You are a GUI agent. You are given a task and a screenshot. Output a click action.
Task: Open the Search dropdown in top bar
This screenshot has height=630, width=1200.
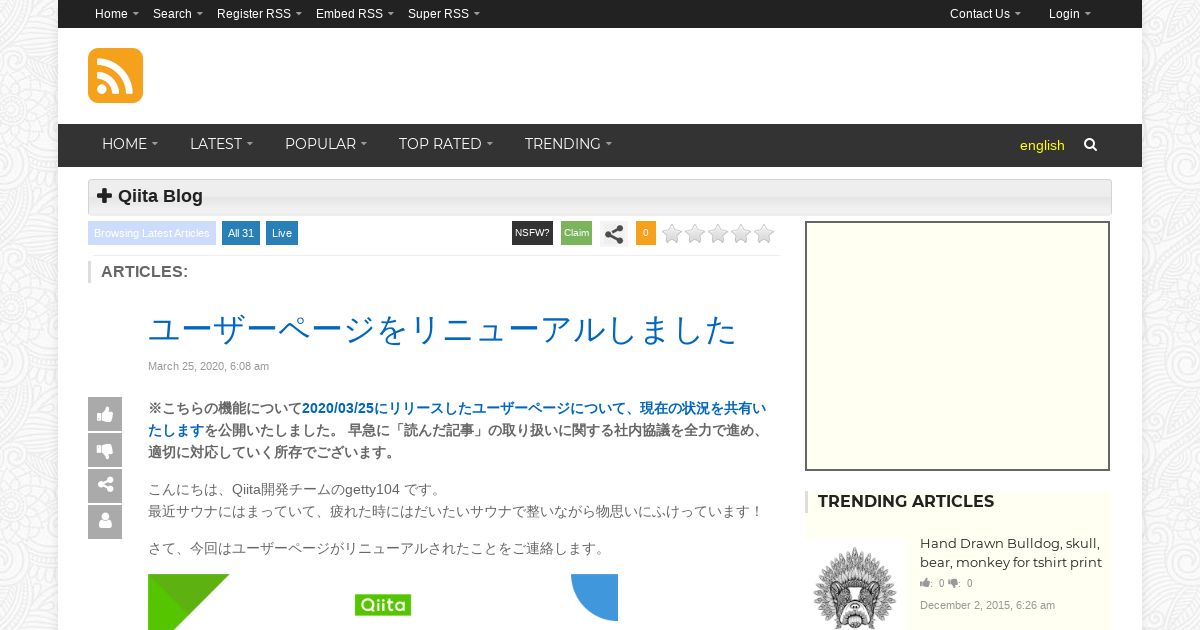(178, 14)
